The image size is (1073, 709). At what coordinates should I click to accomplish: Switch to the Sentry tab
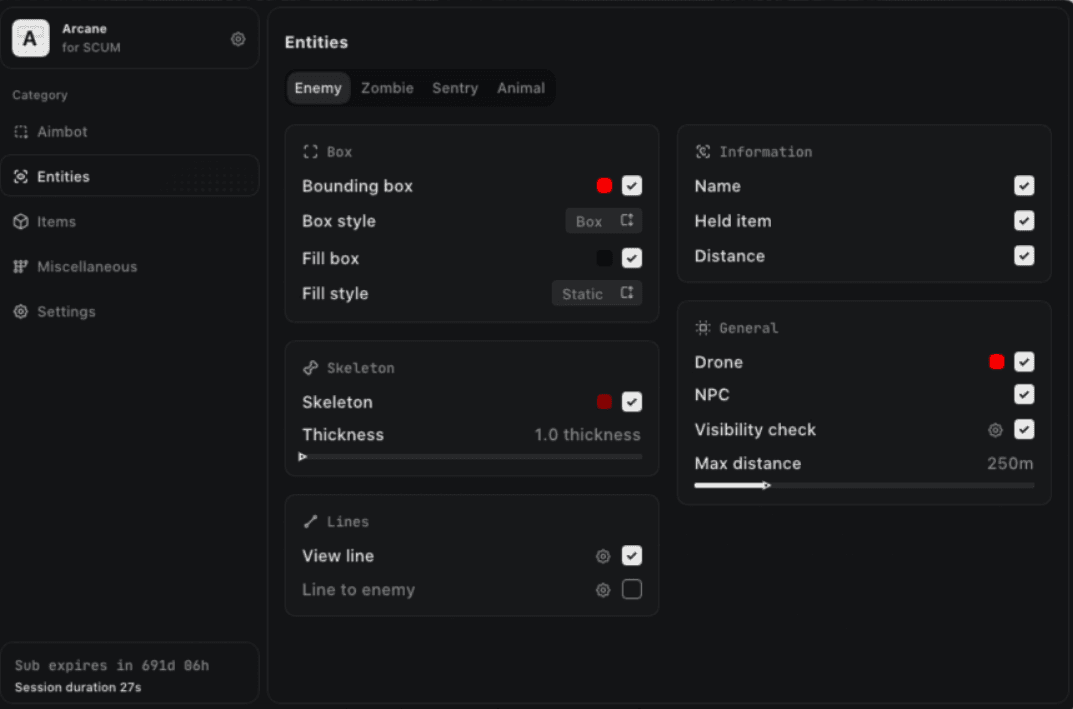(455, 88)
